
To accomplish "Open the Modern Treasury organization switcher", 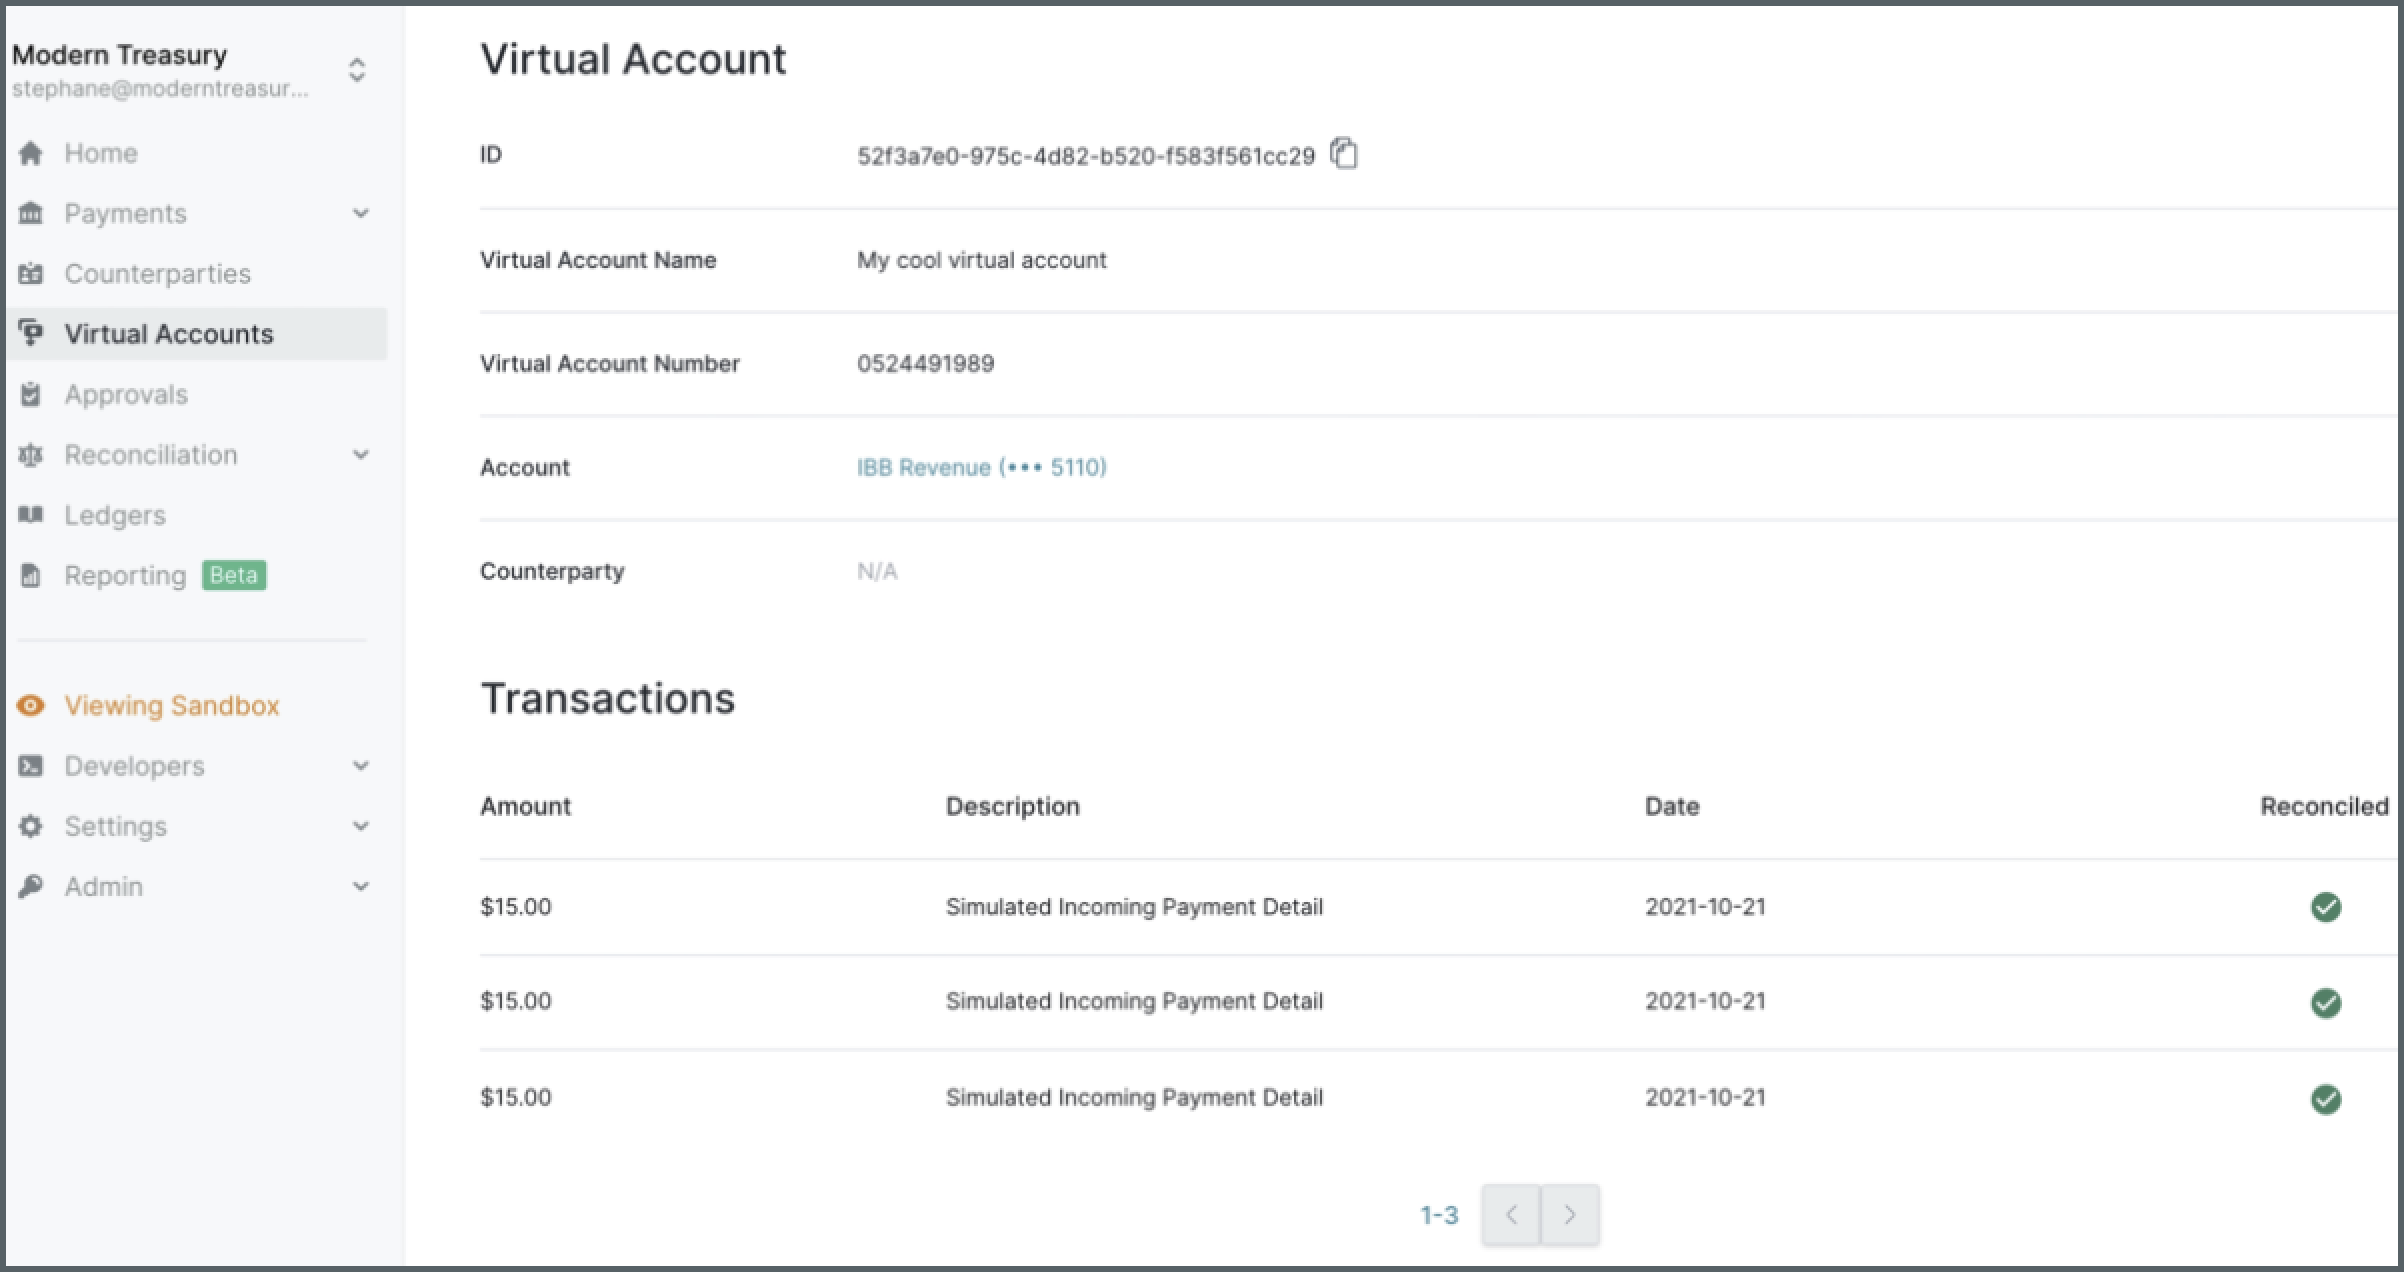I will [357, 70].
